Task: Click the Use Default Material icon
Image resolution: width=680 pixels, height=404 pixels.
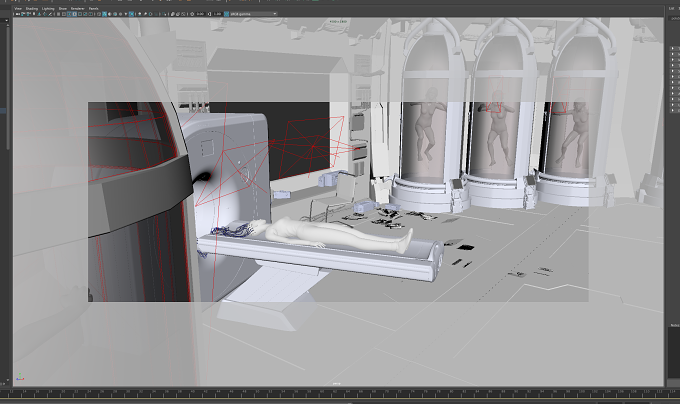Action: click(109, 14)
